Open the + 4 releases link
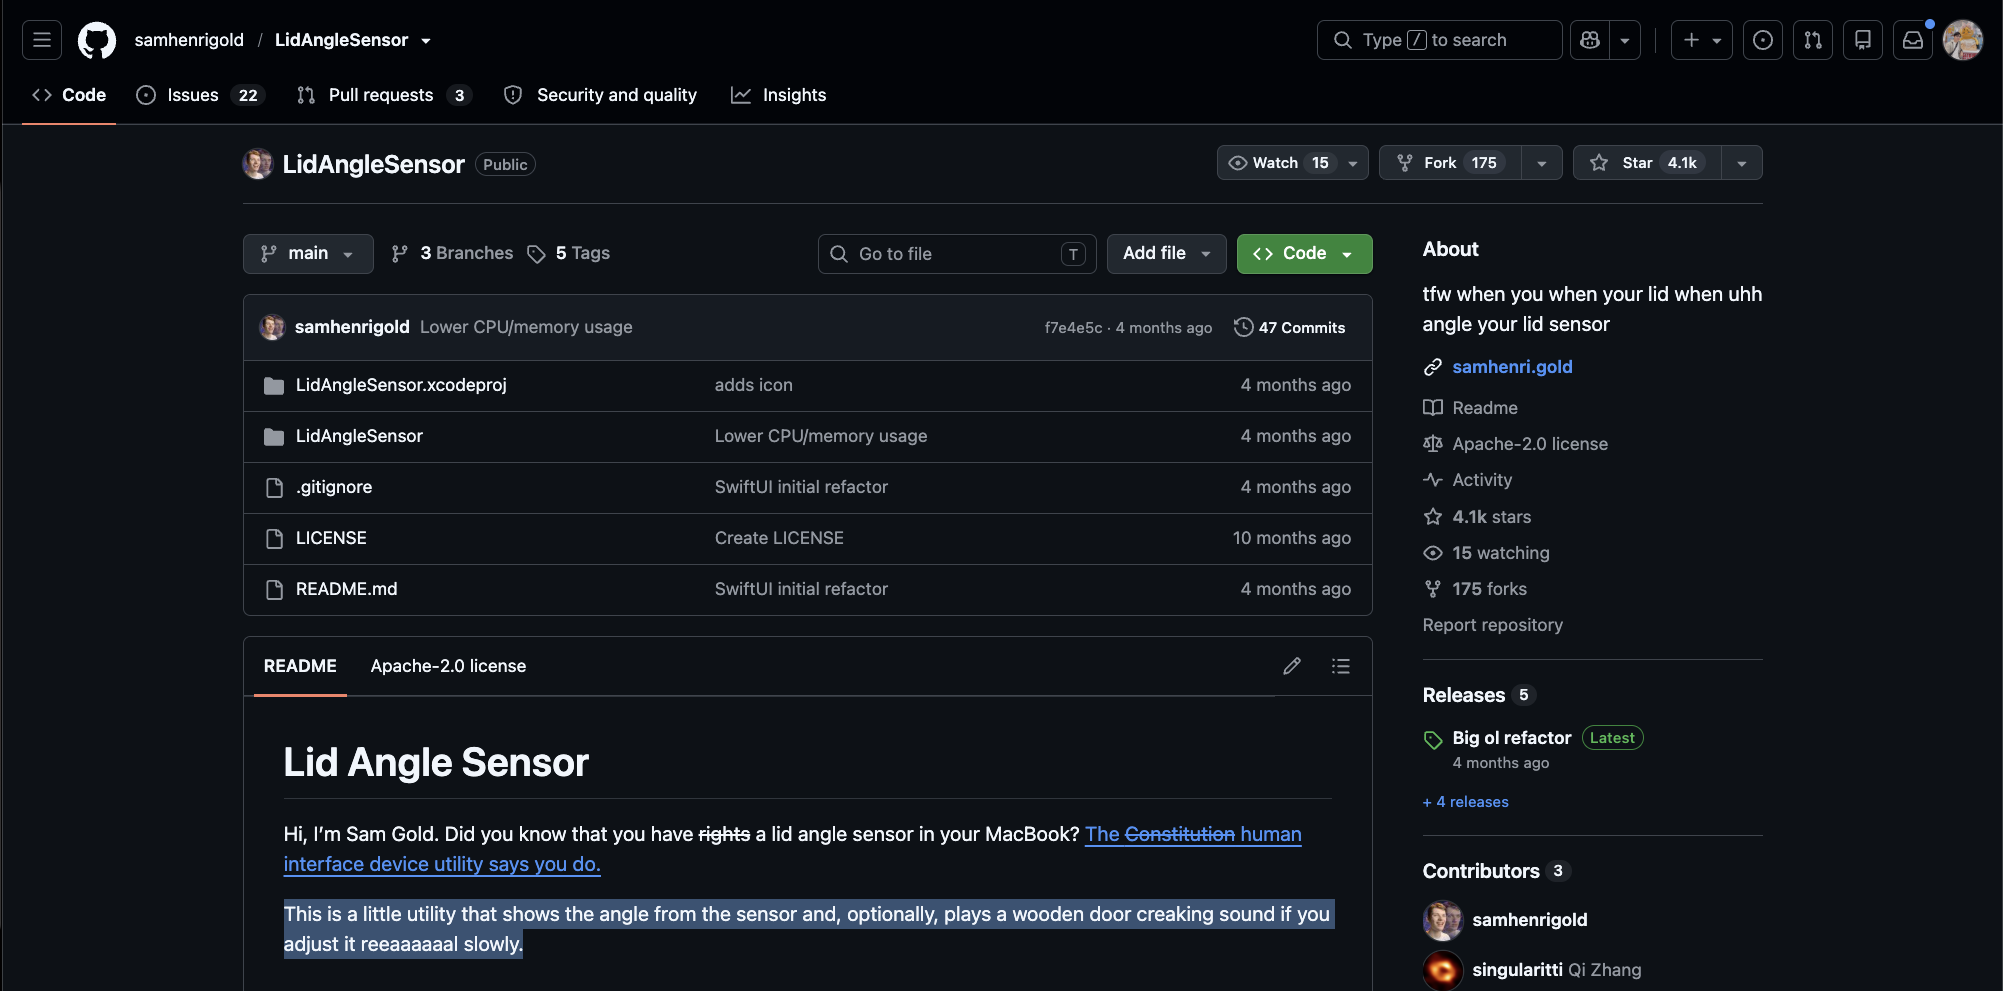Viewport: 2003px width, 991px height. coord(1466,802)
